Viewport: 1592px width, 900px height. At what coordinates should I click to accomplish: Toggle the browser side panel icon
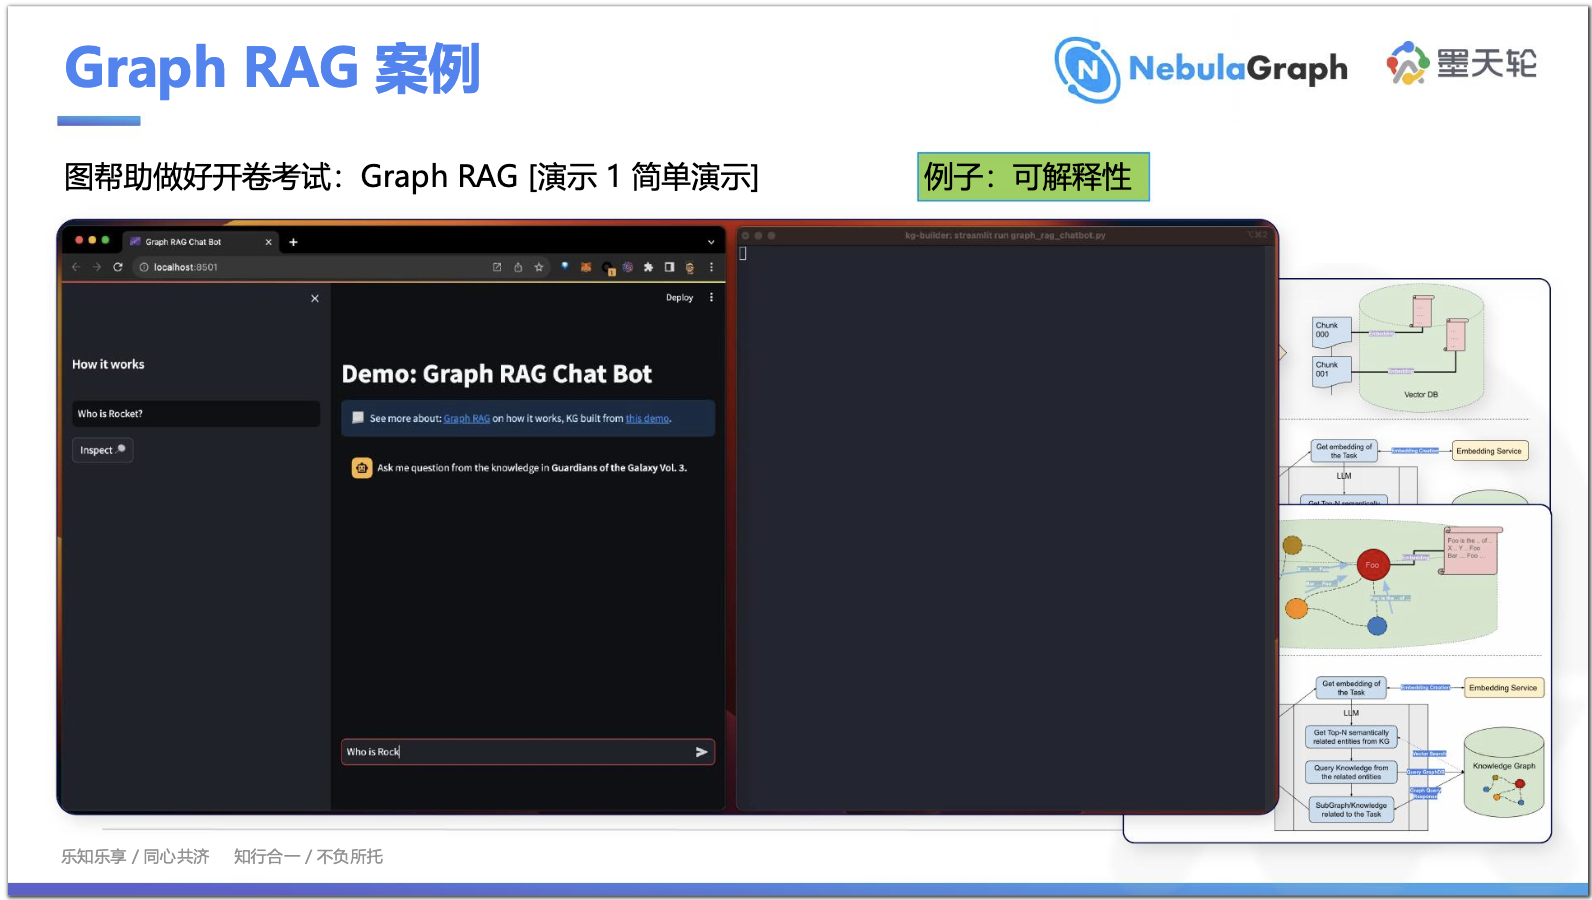669,267
